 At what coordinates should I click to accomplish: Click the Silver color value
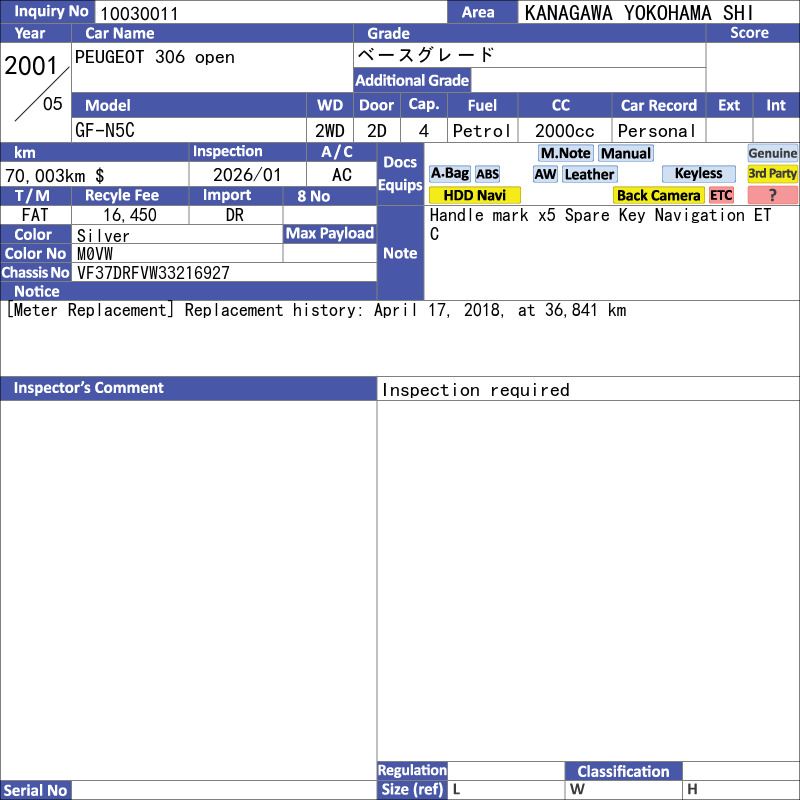tap(103, 236)
